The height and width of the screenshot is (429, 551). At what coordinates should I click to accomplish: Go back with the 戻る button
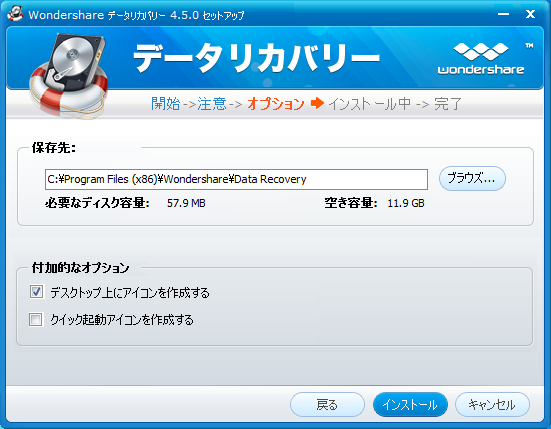point(327,404)
